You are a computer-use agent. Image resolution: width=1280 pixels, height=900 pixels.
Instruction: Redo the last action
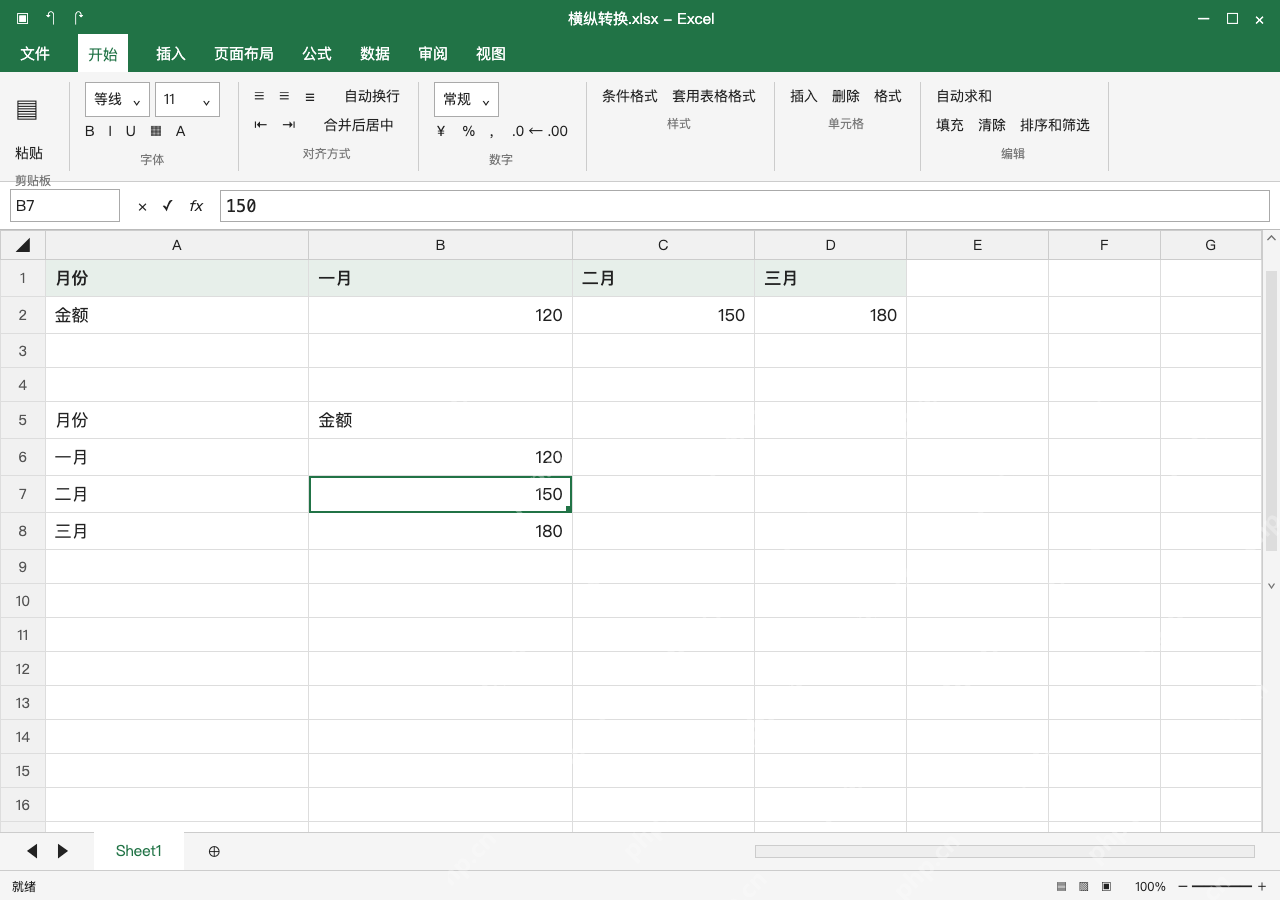(x=79, y=18)
